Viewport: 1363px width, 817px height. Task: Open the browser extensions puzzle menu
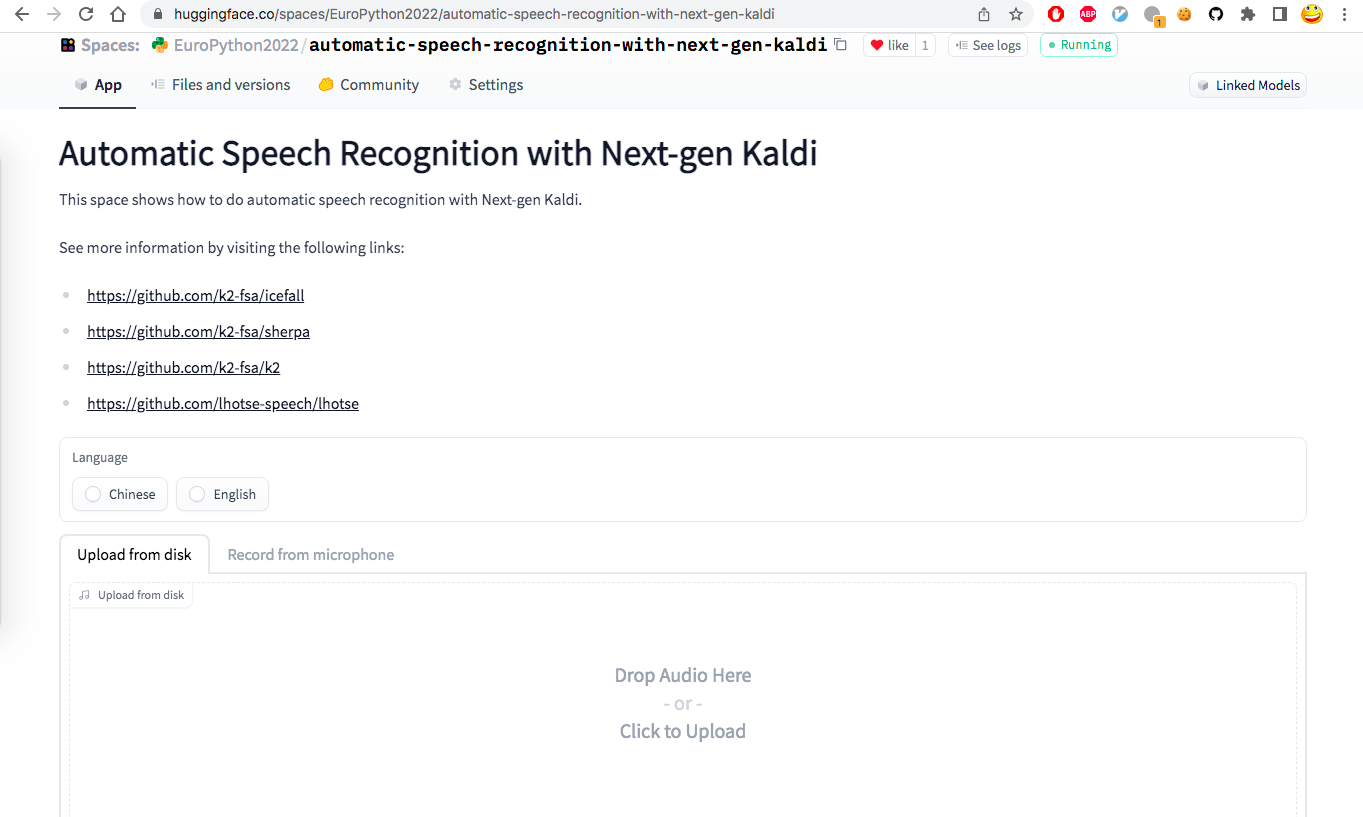pyautogui.click(x=1248, y=14)
